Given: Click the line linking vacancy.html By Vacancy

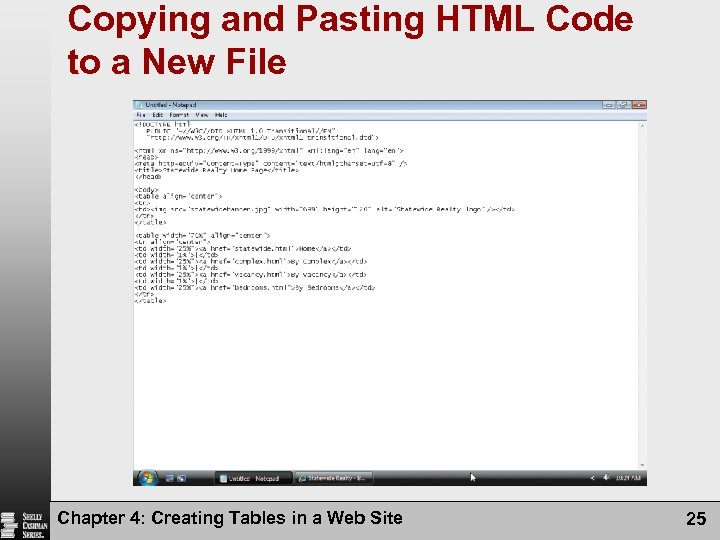Looking at the screenshot, I should [x=250, y=275].
